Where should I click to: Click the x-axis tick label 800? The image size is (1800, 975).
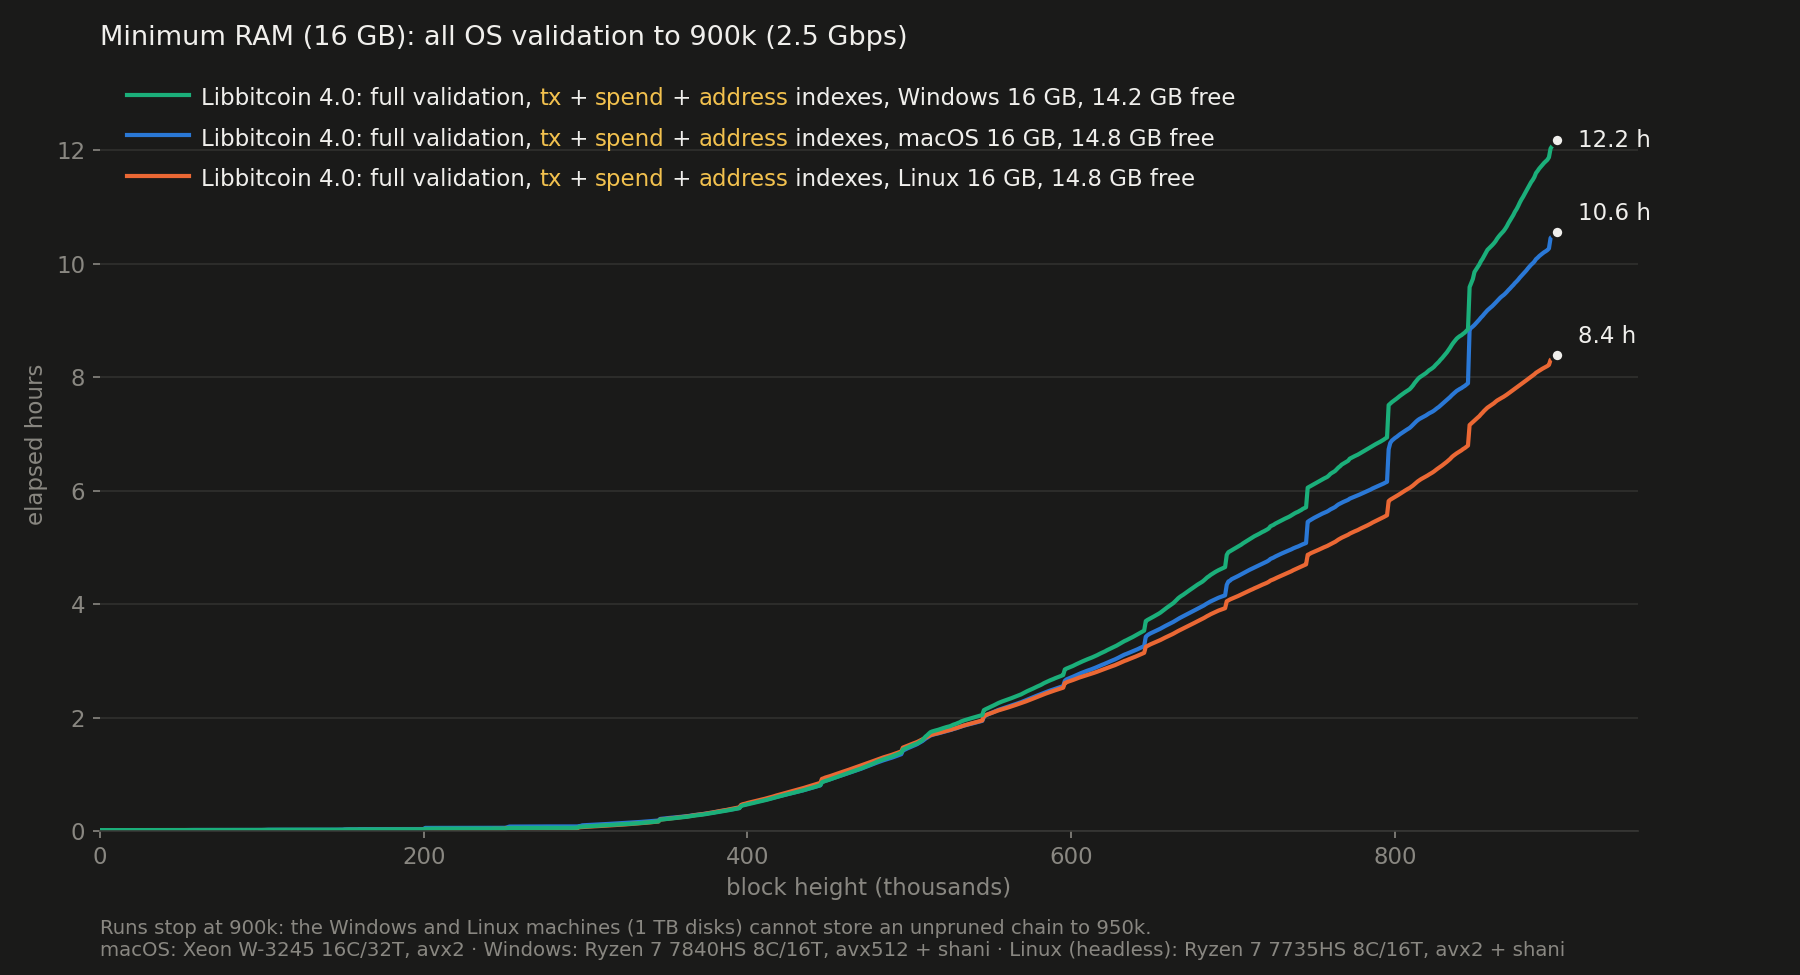[x=1395, y=857]
